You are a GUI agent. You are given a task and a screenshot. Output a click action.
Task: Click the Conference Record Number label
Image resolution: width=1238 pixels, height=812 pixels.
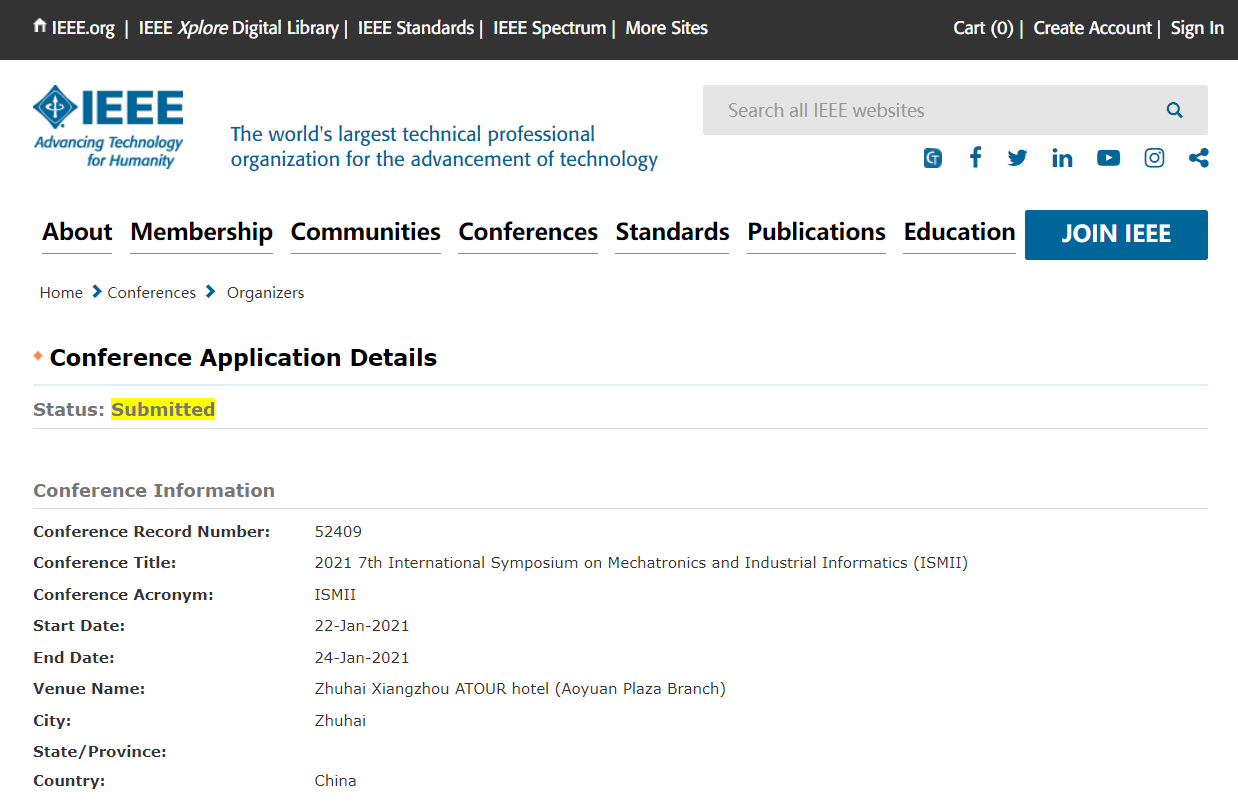coord(151,532)
